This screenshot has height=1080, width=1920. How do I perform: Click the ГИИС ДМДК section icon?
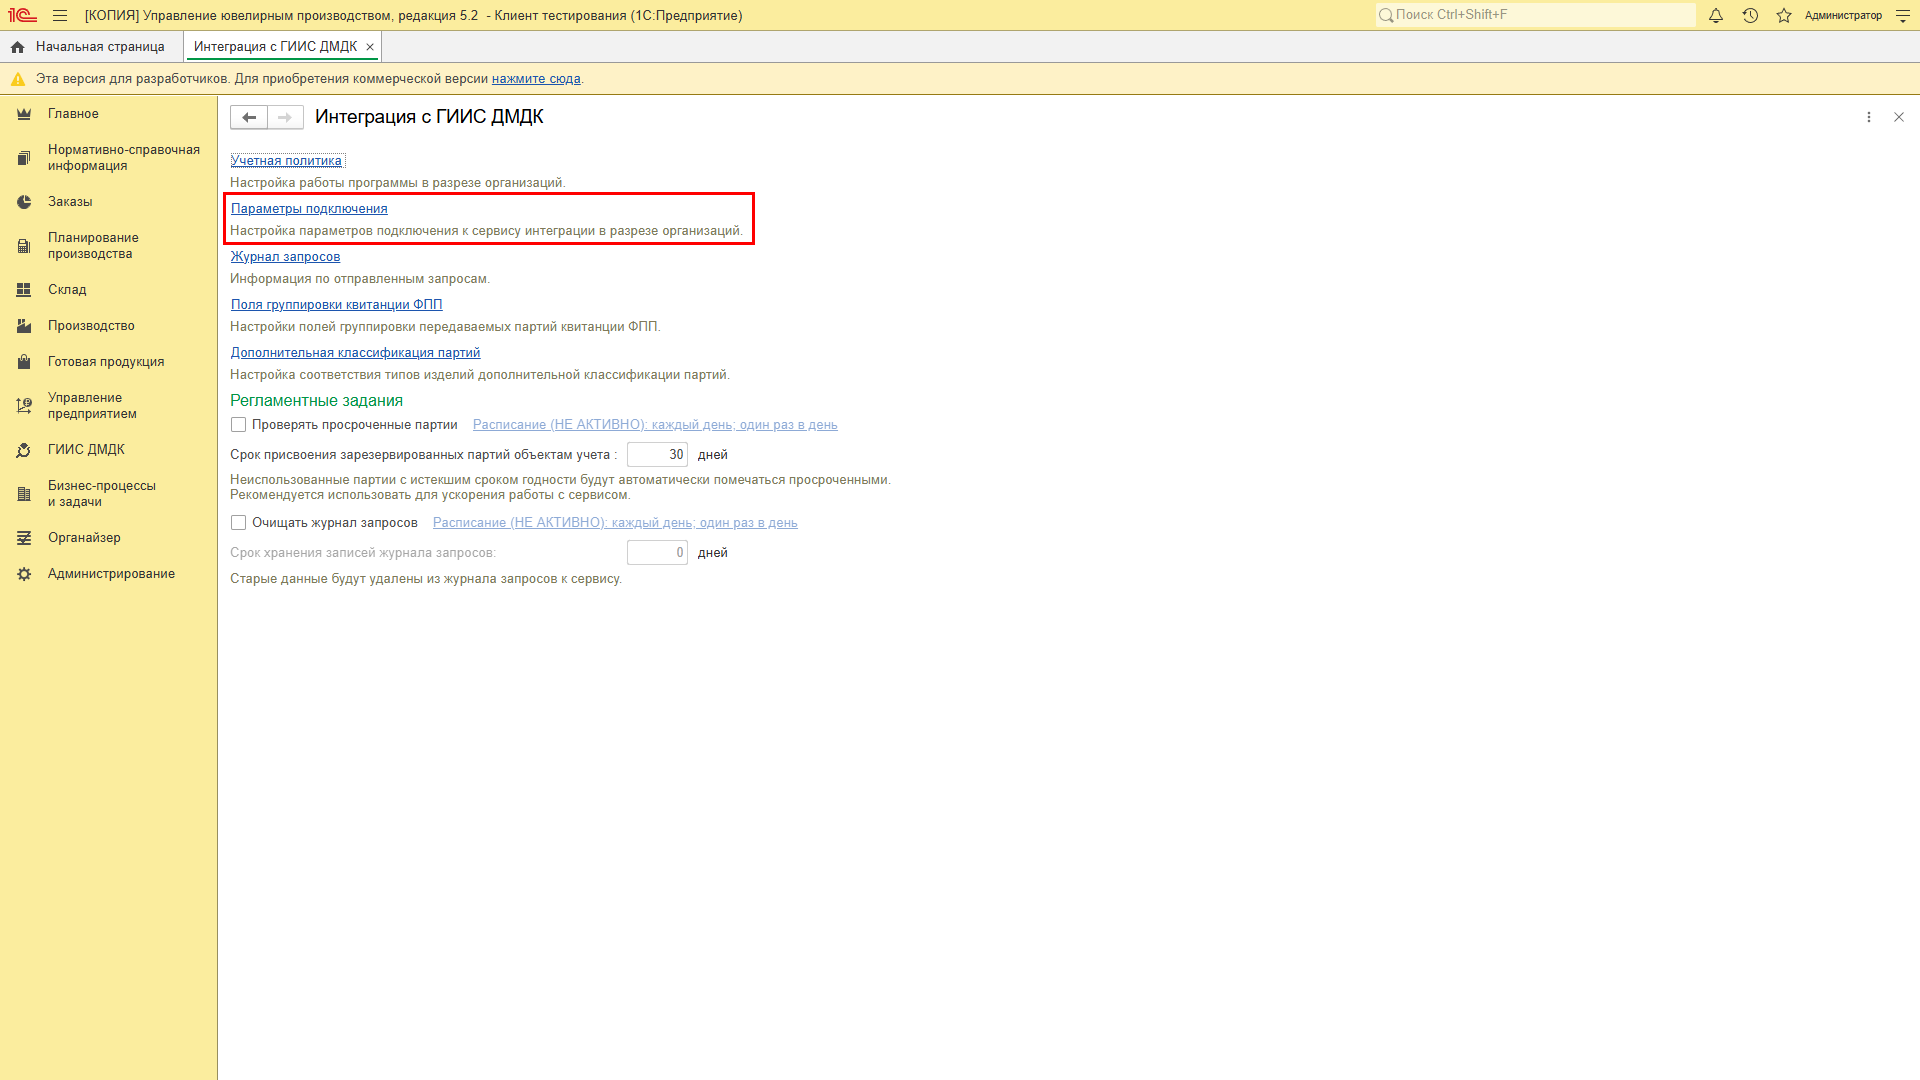click(x=24, y=450)
